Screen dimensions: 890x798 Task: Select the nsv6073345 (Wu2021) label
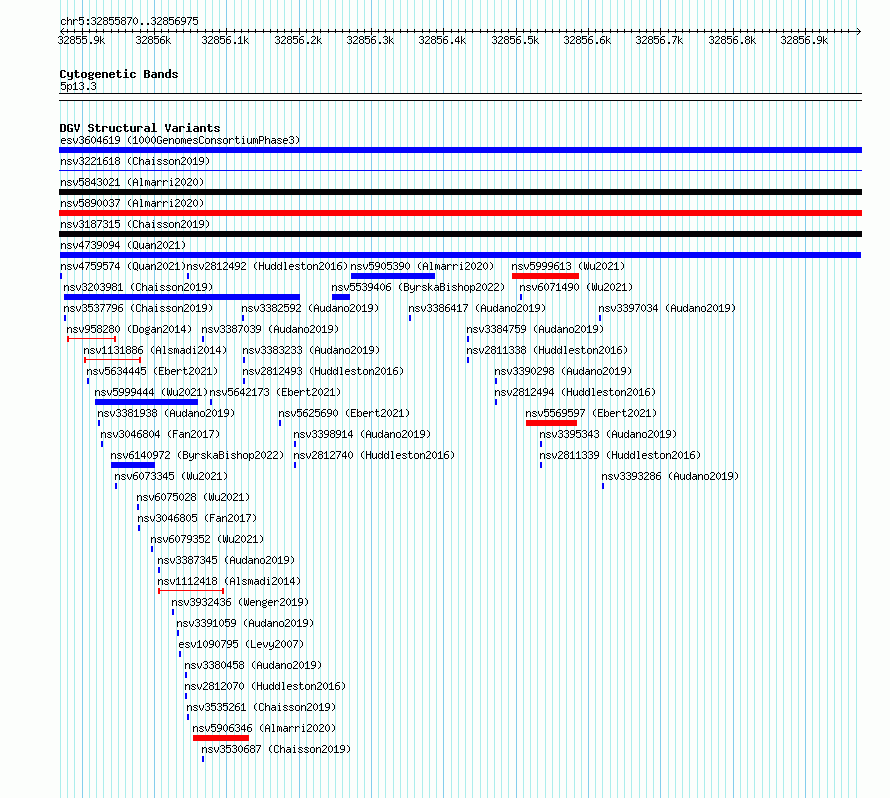coord(171,476)
